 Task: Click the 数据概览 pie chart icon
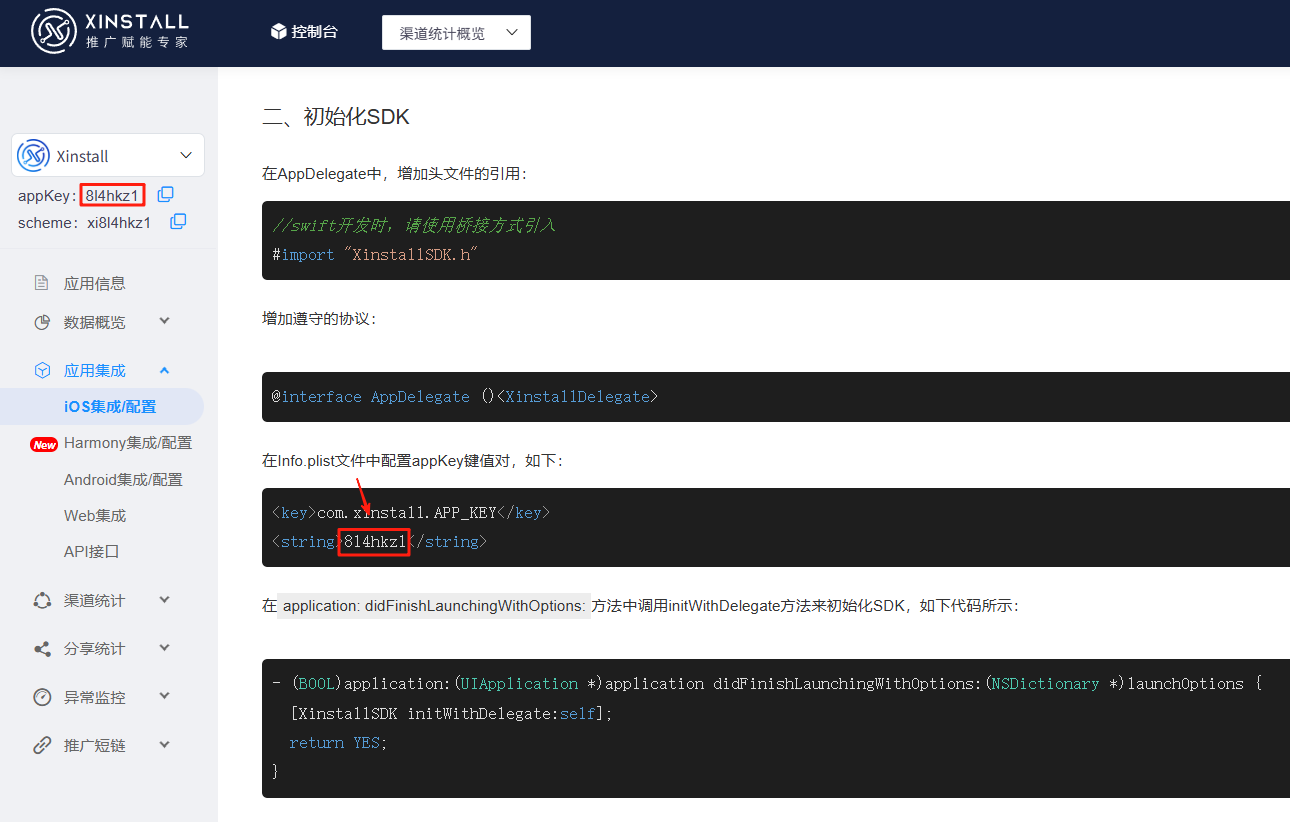[x=42, y=322]
